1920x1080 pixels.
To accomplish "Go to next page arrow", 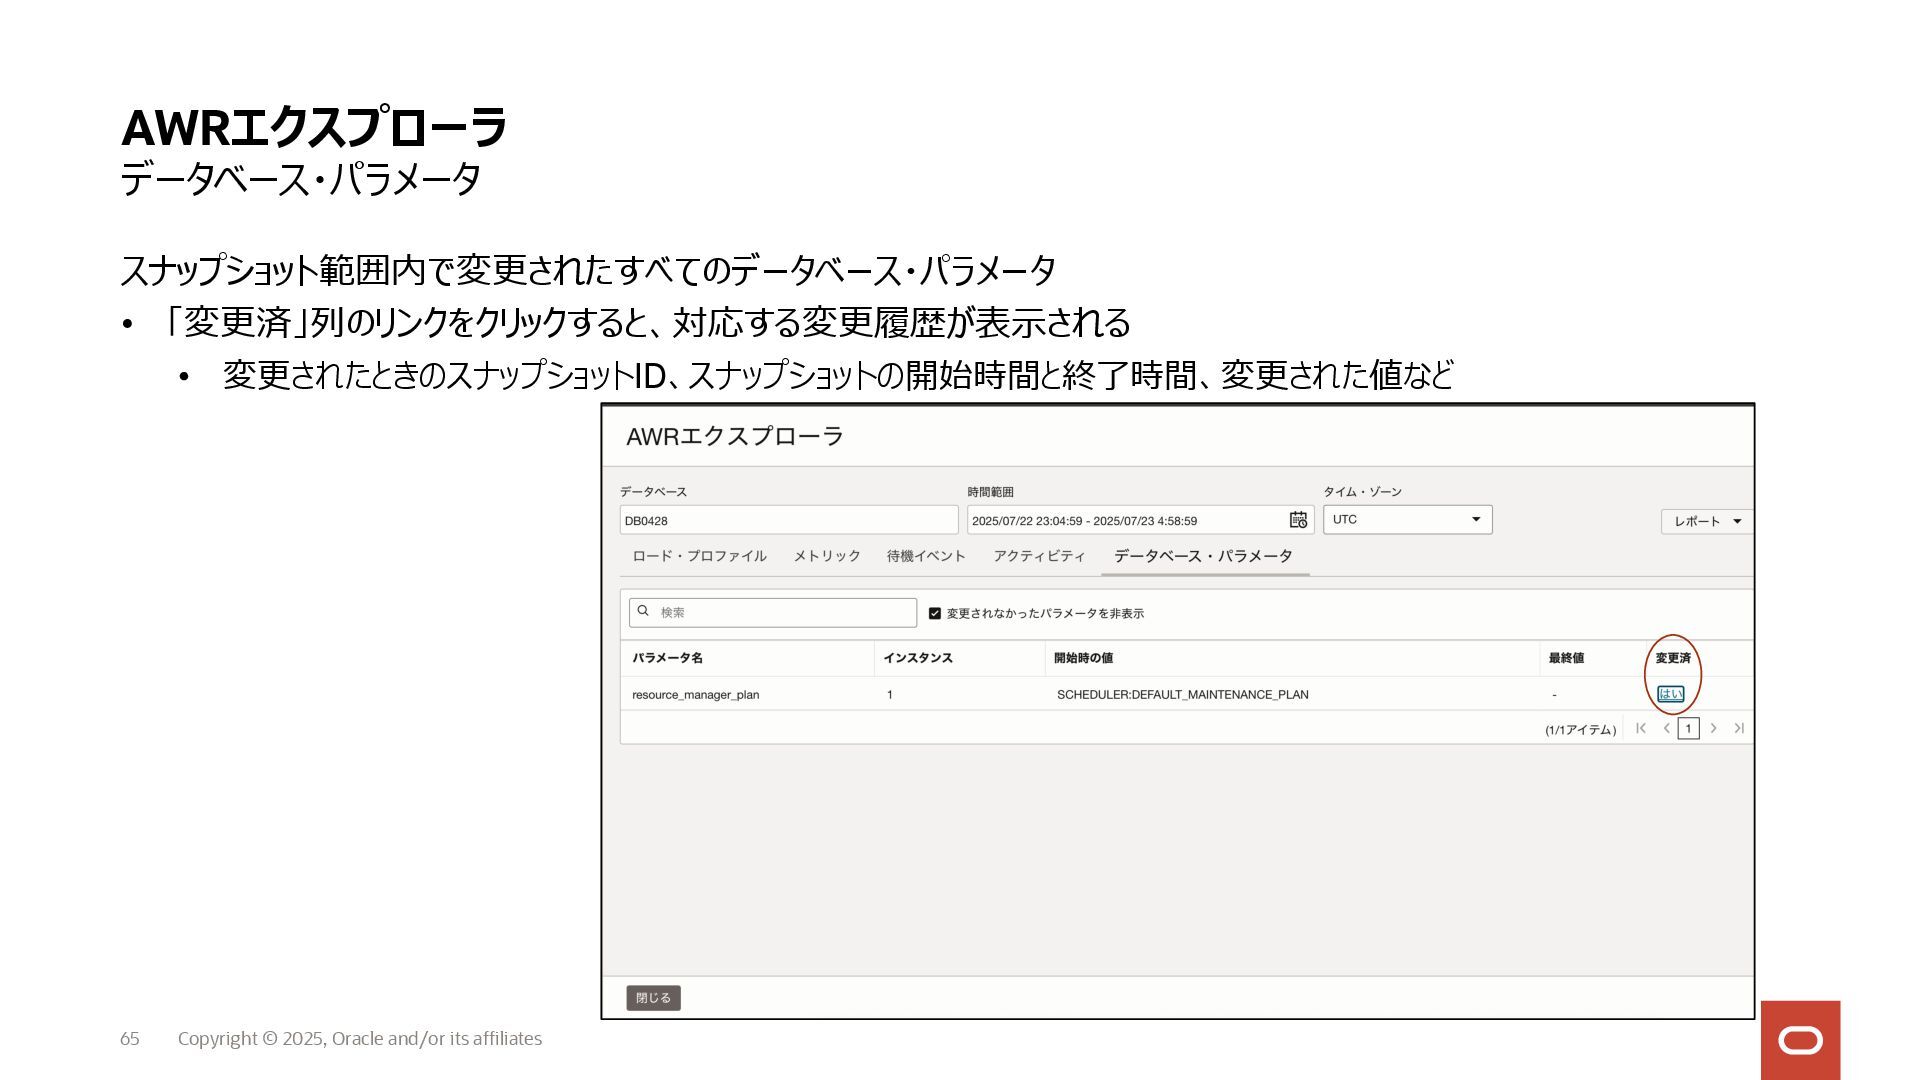I will pyautogui.click(x=1713, y=728).
